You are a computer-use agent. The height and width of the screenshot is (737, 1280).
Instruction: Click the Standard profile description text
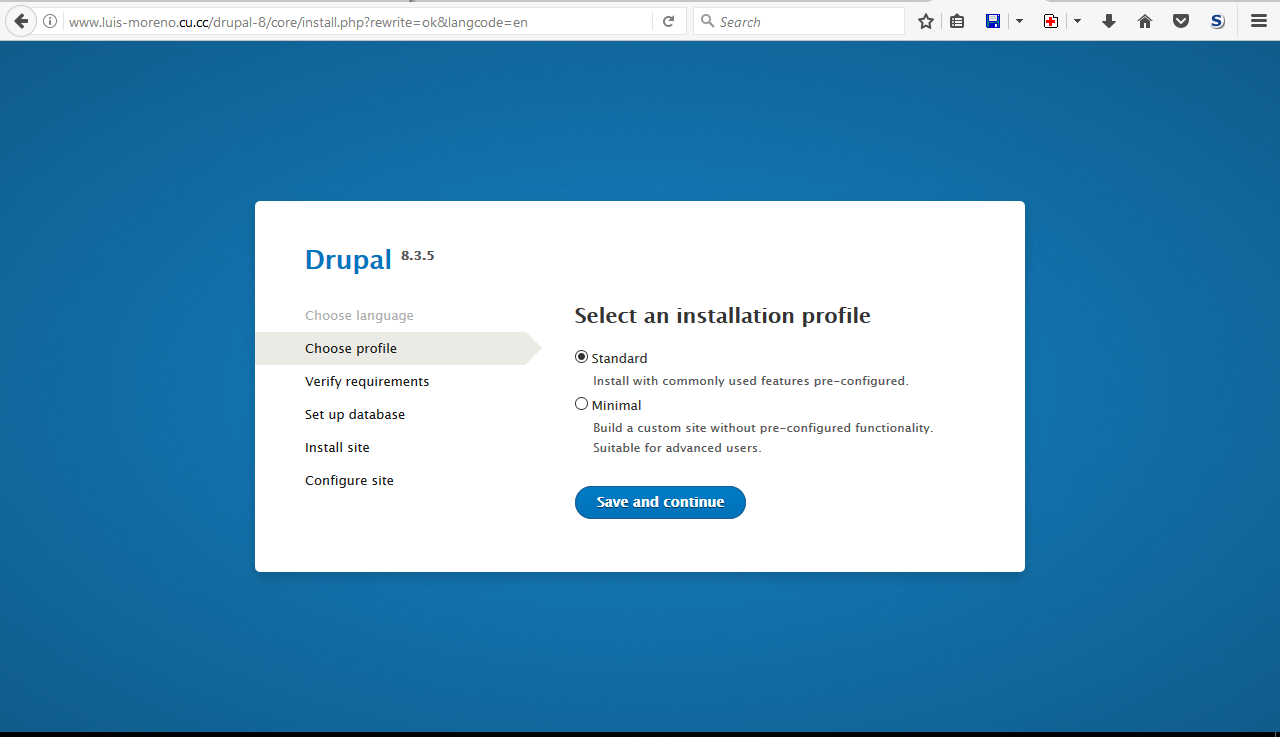(x=751, y=381)
